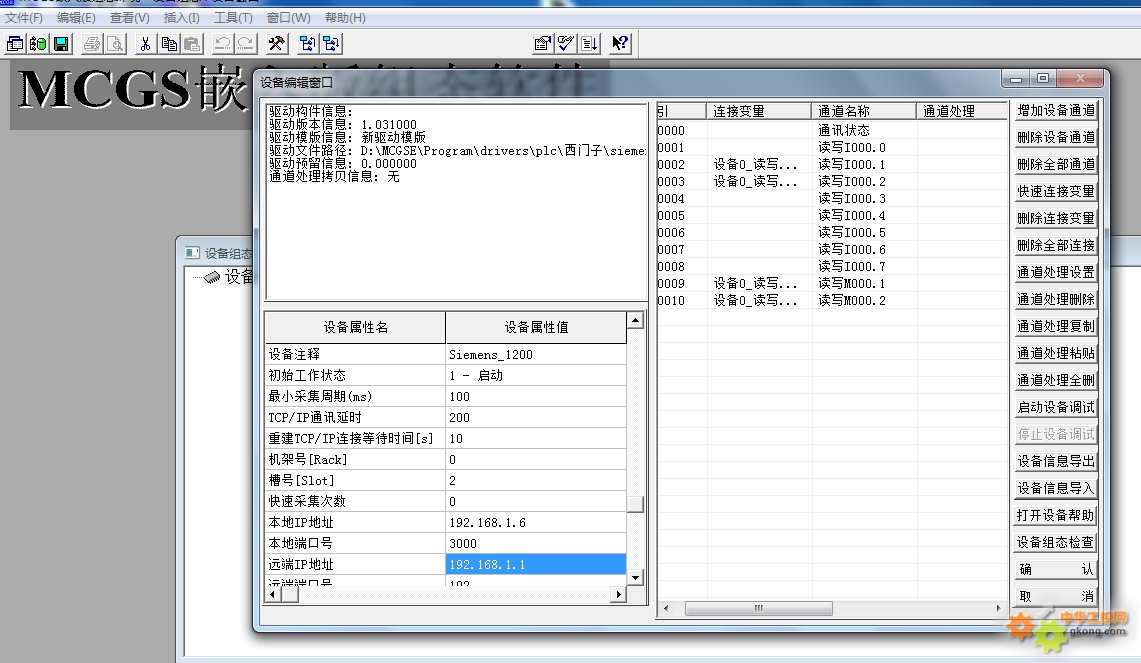This screenshot has width=1141, height=663.
Task: Click the undo arrow icon
Action: (x=223, y=44)
